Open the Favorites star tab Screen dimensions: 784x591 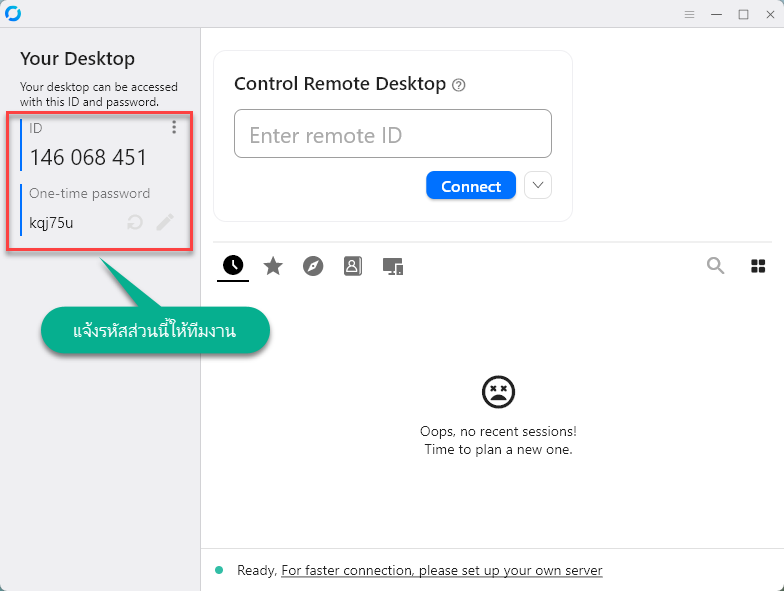[x=273, y=266]
